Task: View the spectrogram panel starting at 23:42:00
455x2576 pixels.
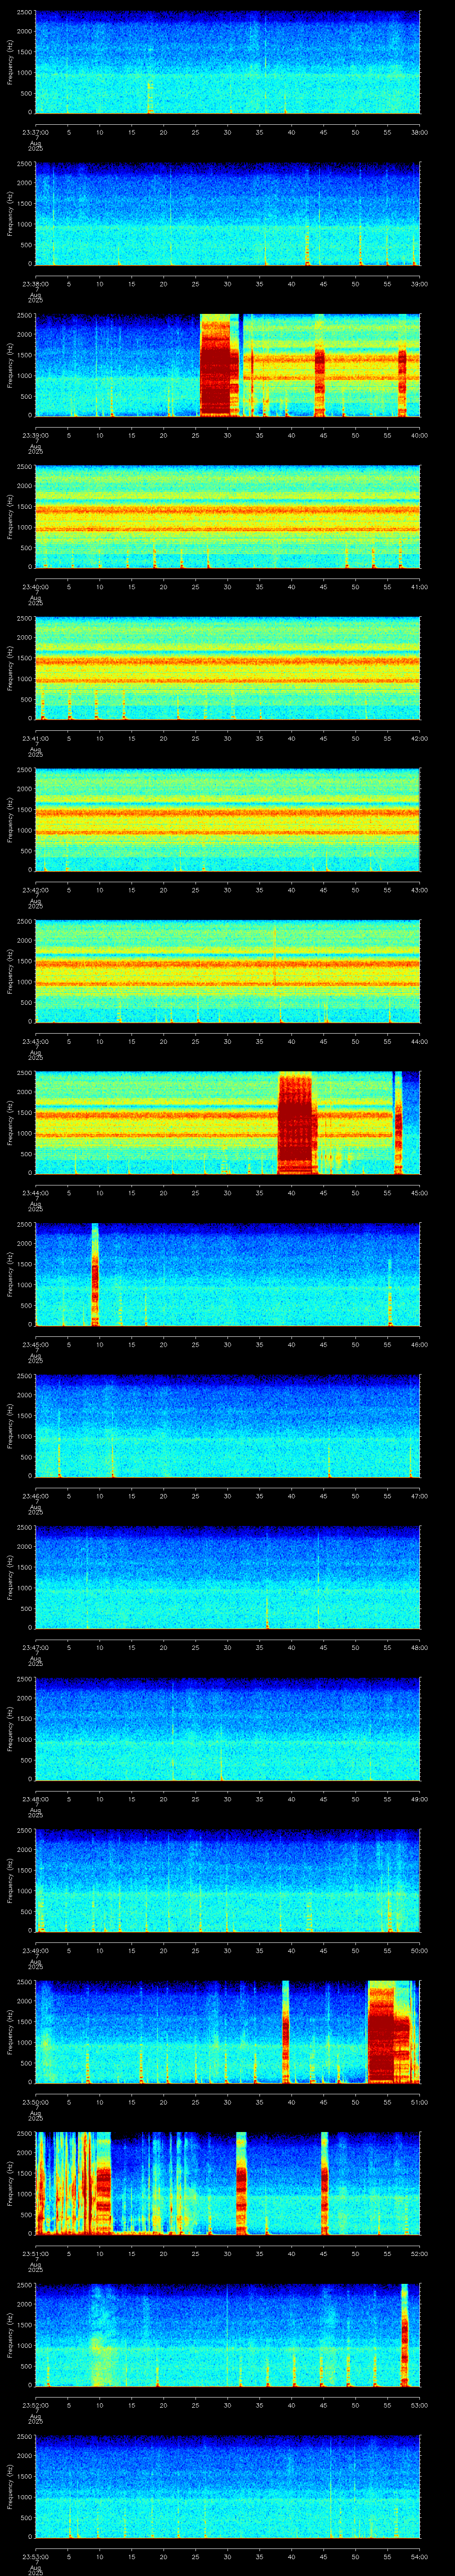Action: pyautogui.click(x=227, y=820)
